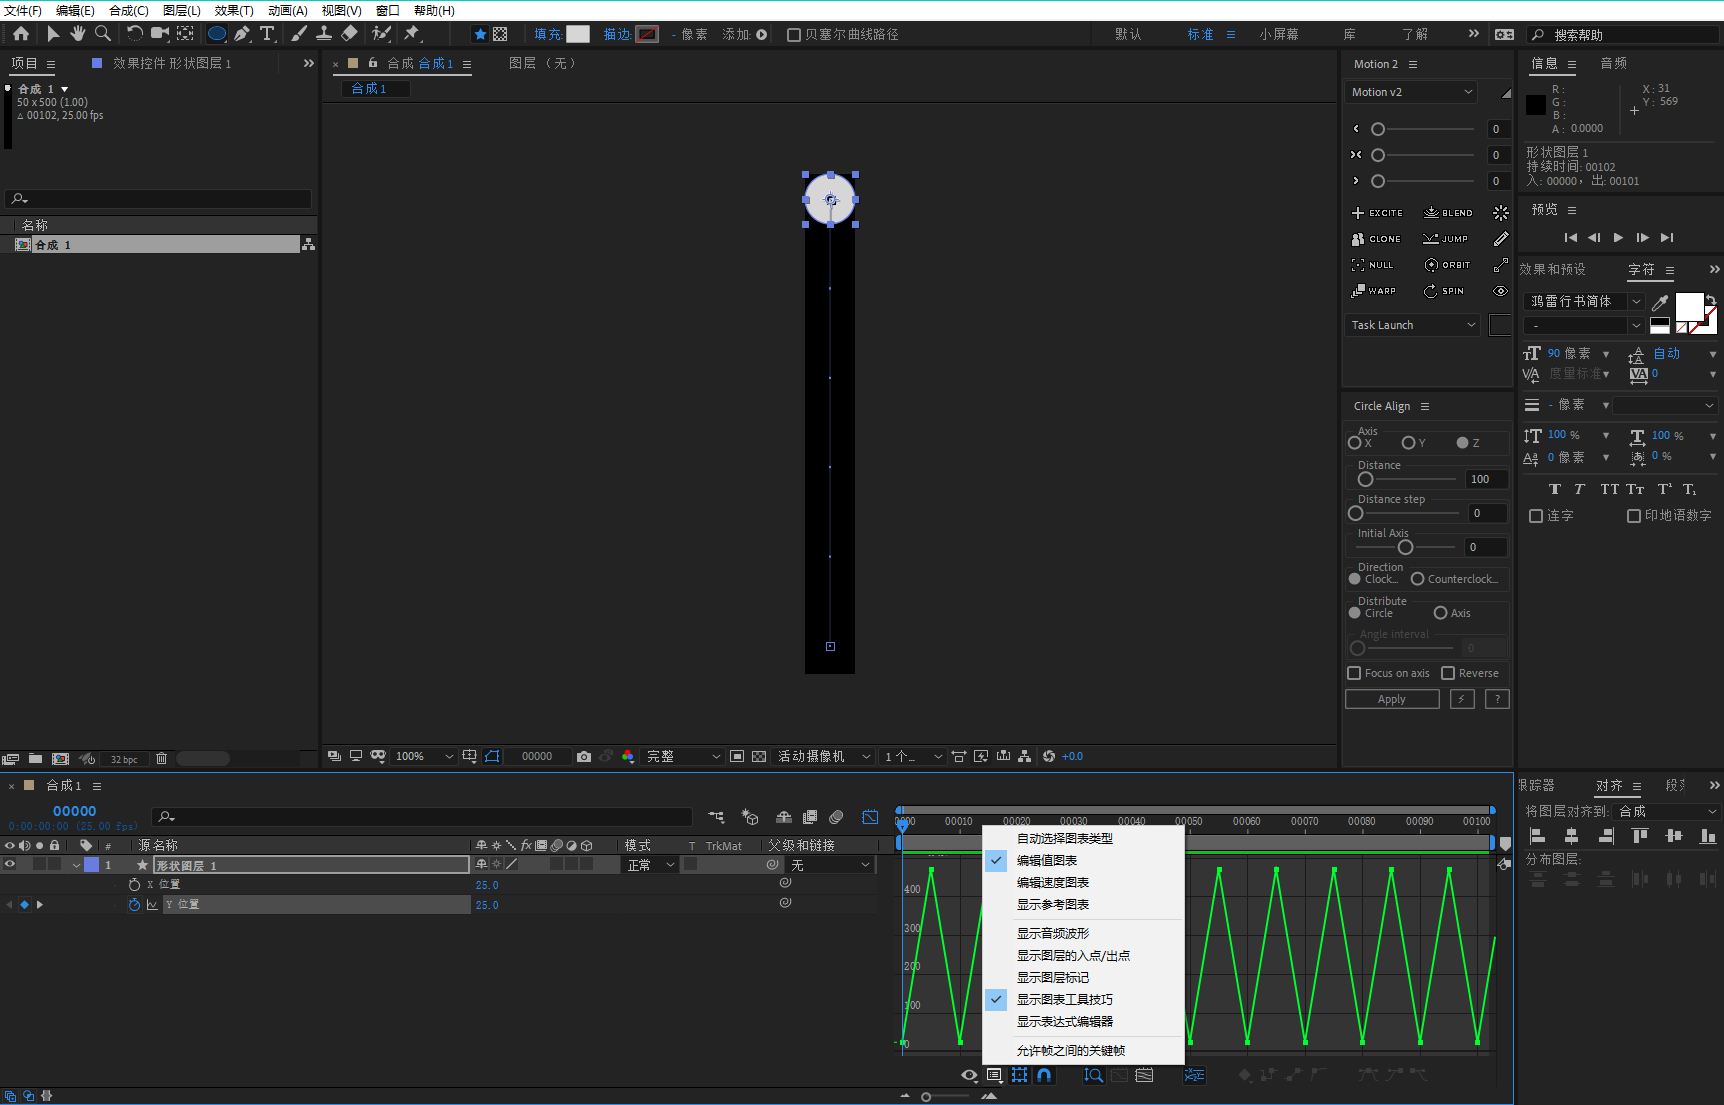This screenshot has height=1105, width=1724.
Task: Check the Reverse checkbox
Action: point(1447,673)
